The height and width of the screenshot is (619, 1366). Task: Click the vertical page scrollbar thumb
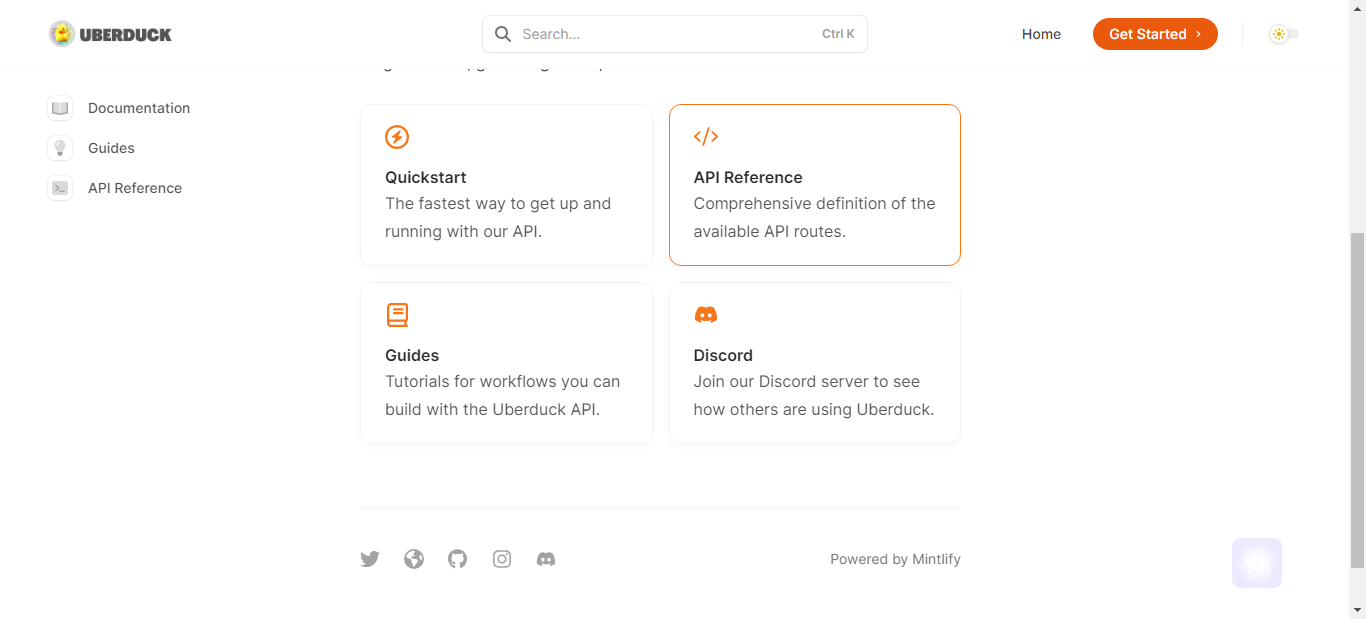coord(1357,399)
